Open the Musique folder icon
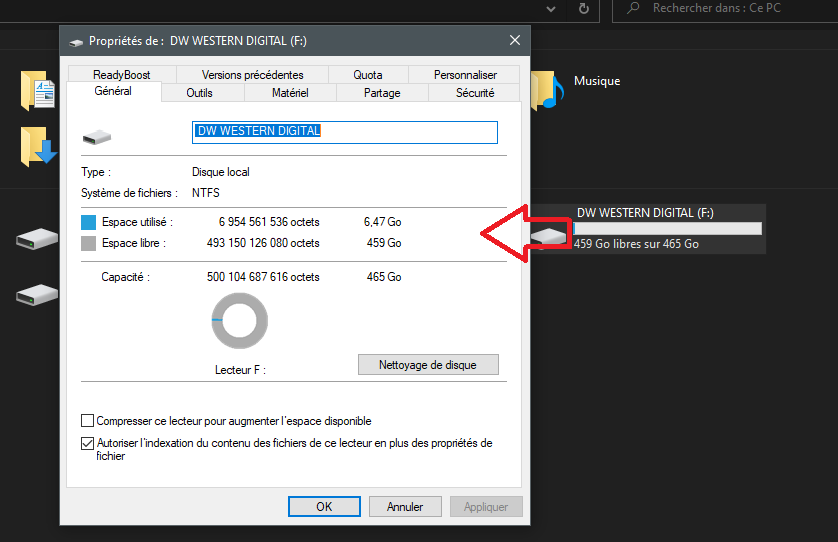Image resolution: width=838 pixels, height=542 pixels. tap(547, 90)
